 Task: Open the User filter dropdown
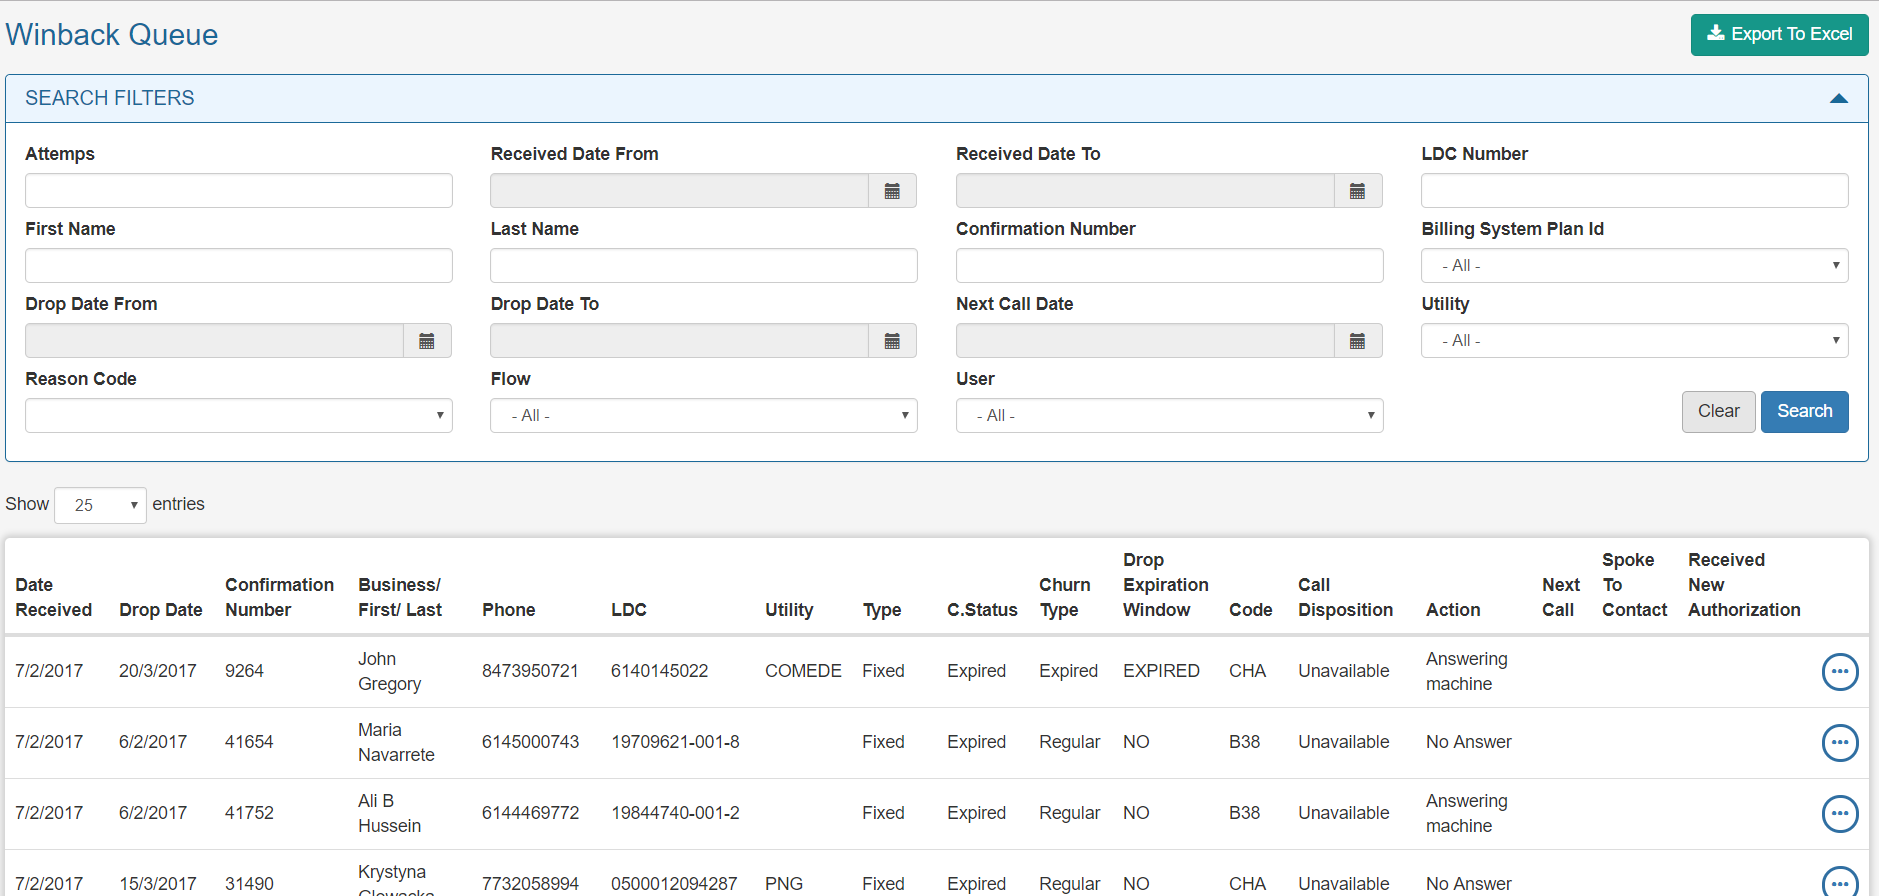pos(1169,416)
